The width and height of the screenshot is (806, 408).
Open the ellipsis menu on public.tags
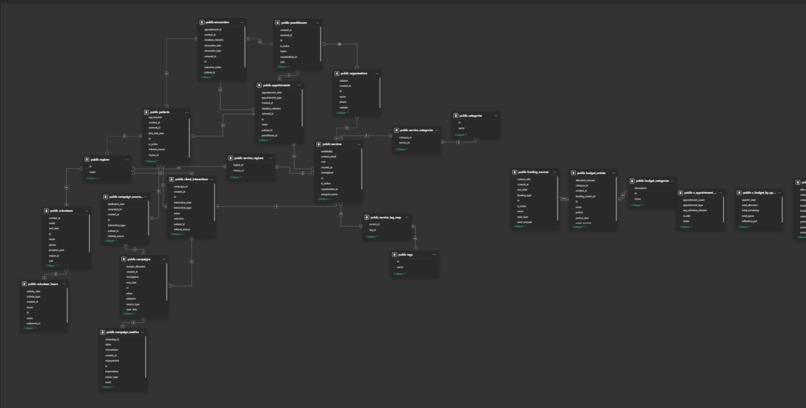pyautogui.click(x=434, y=254)
